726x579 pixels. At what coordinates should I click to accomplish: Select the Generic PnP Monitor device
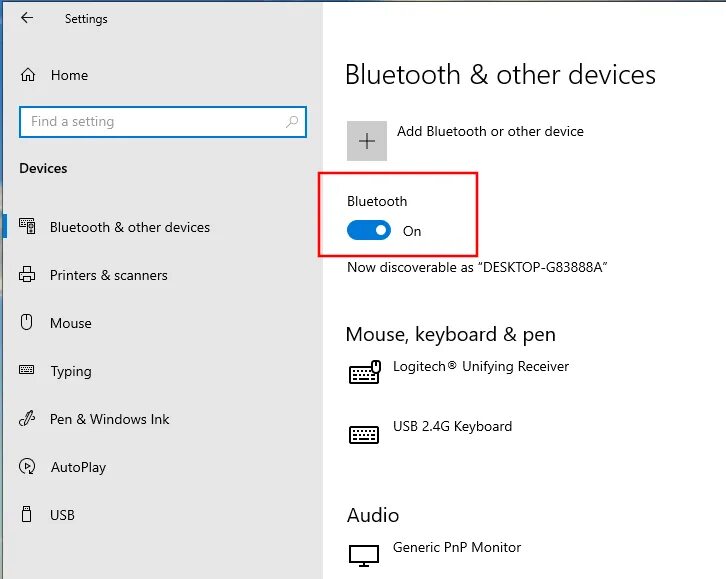(x=456, y=548)
